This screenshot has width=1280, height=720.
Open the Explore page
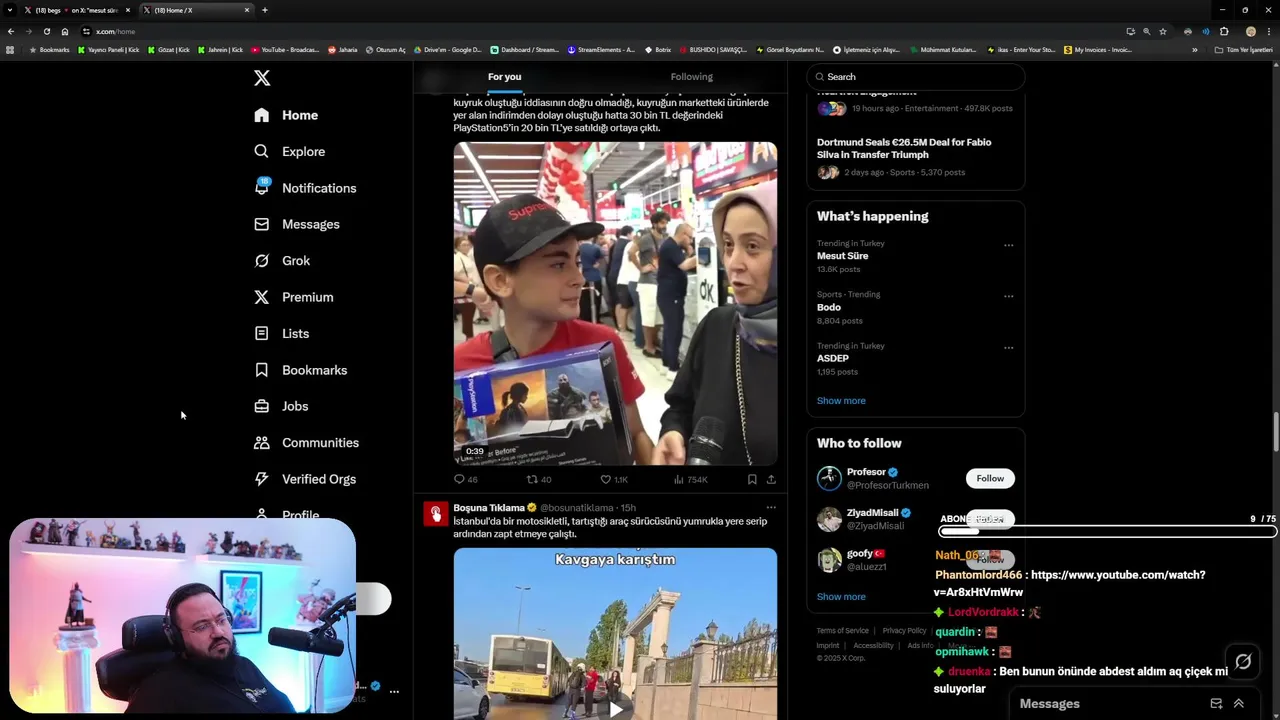(x=289, y=151)
